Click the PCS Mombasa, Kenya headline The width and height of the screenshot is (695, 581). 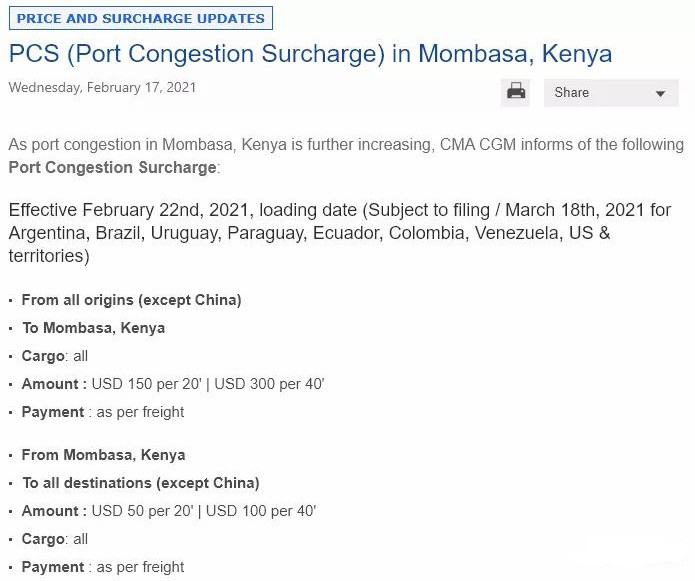[310, 54]
